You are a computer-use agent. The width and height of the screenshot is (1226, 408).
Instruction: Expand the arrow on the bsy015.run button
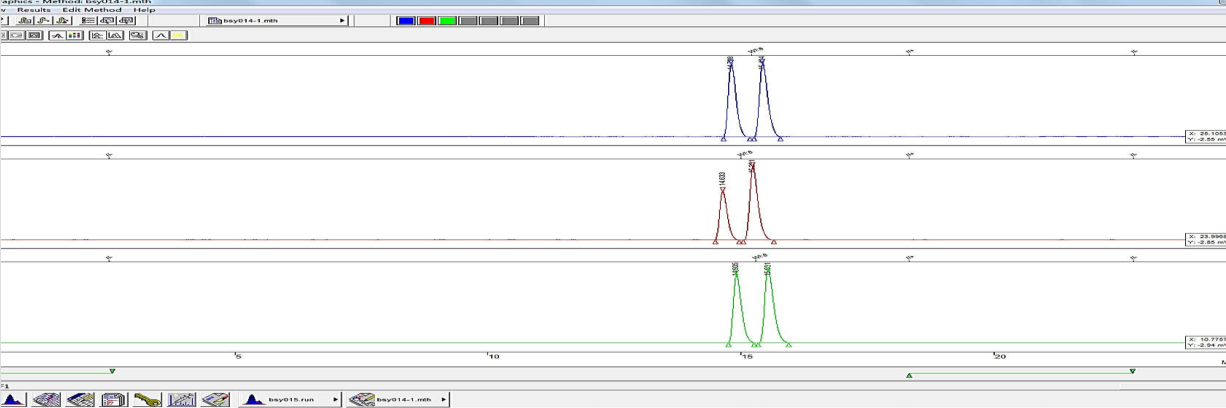[x=335, y=400]
